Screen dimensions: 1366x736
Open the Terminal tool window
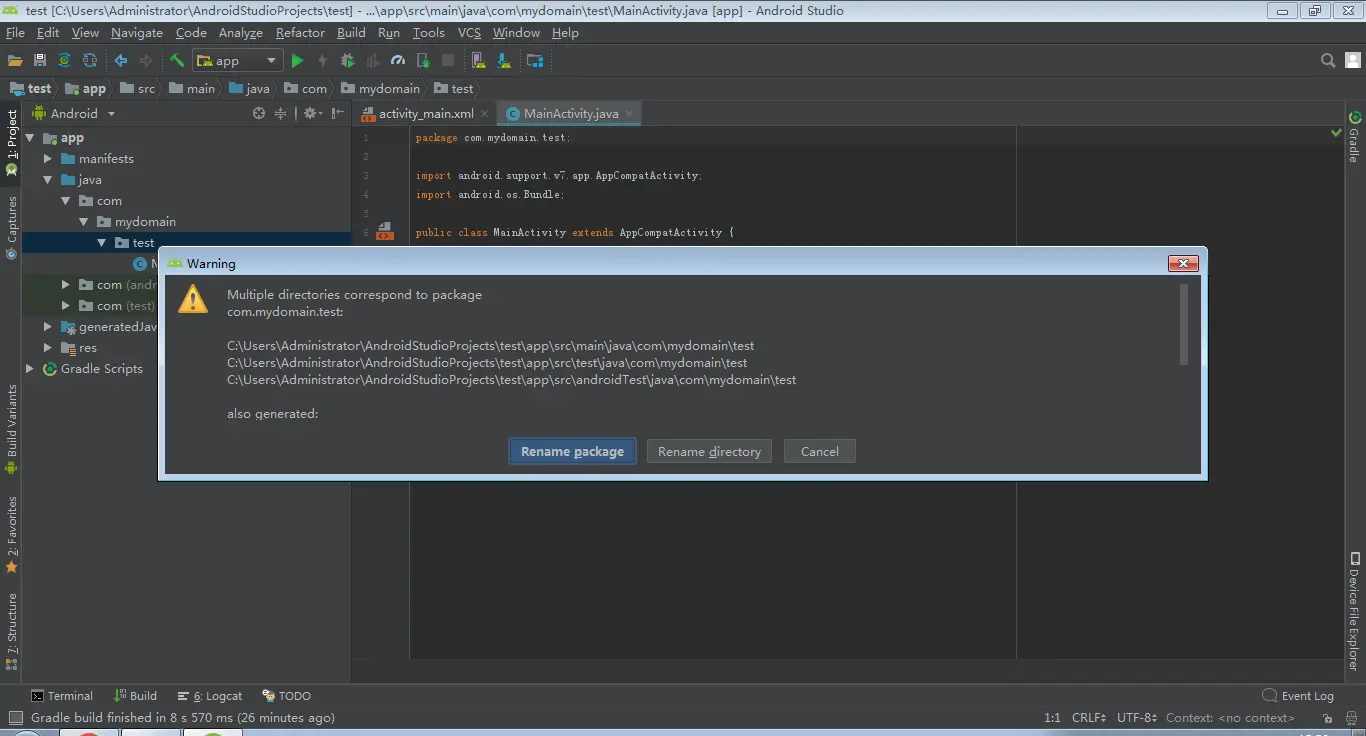[62, 696]
